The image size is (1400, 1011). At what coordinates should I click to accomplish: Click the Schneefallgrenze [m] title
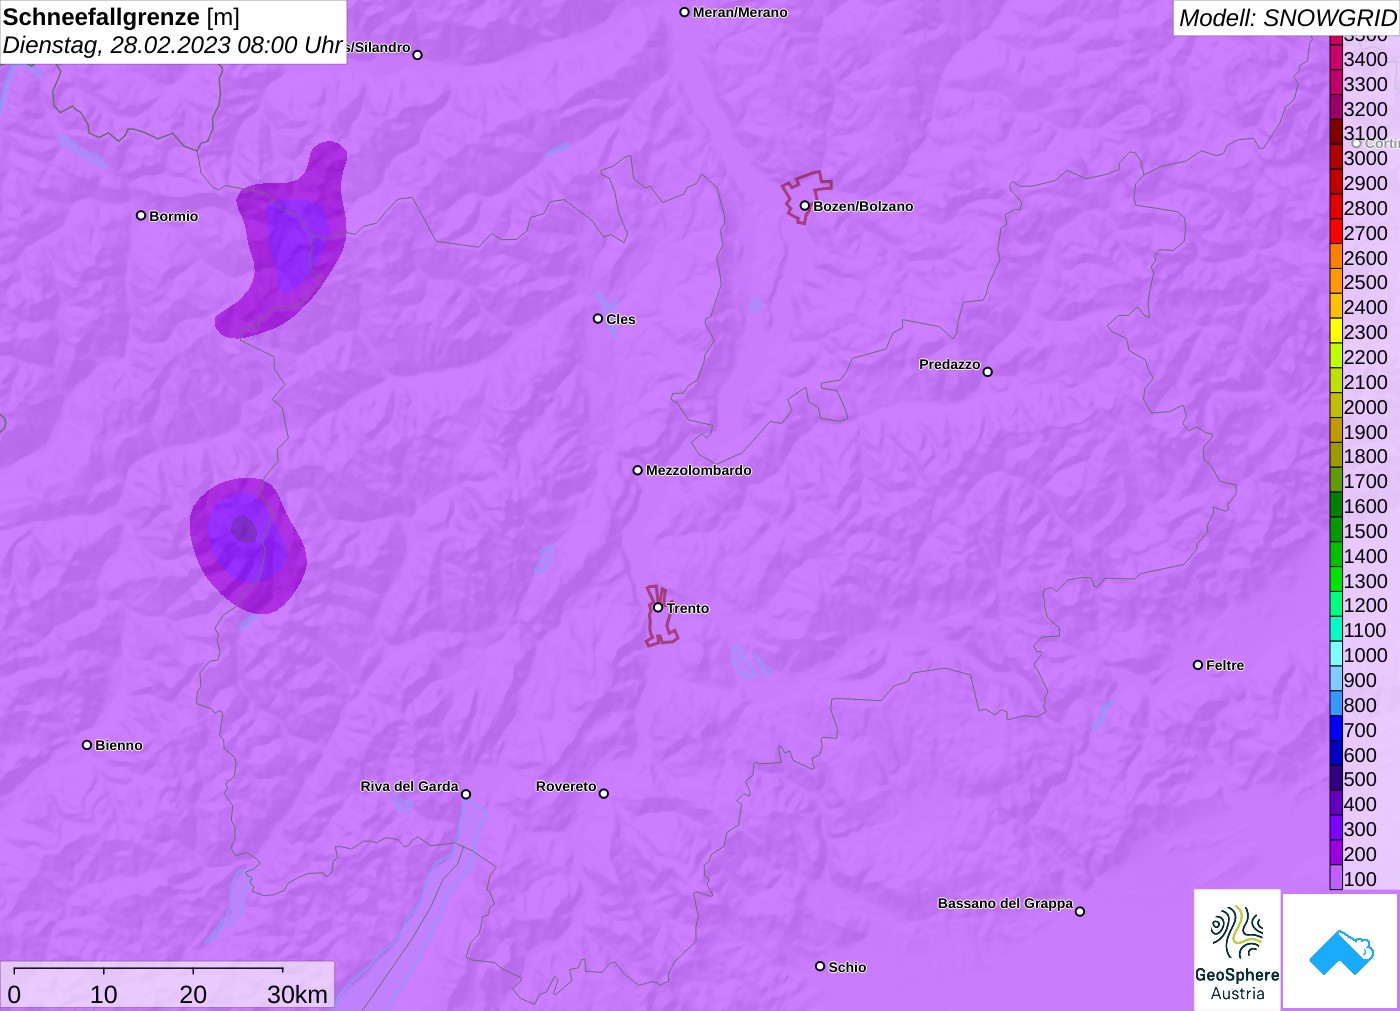click(122, 17)
